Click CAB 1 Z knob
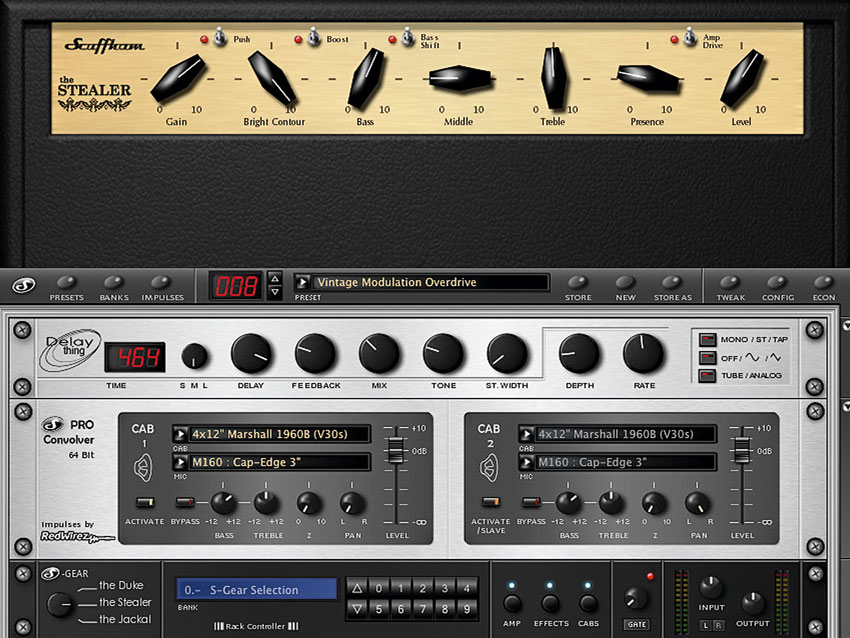This screenshot has height=638, width=850. click(309, 503)
